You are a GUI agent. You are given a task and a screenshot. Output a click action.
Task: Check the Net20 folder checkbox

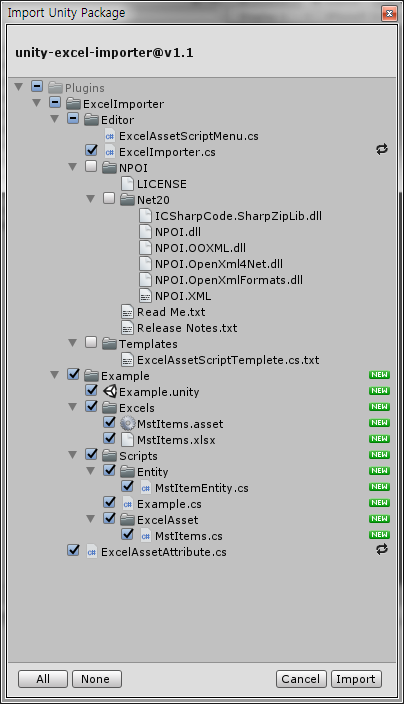pyautogui.click(x=109, y=198)
